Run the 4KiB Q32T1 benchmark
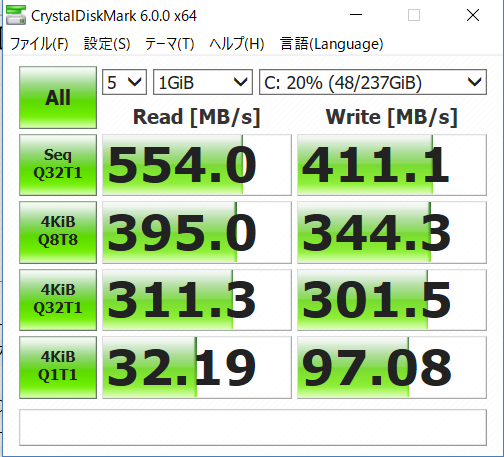Image resolution: width=504 pixels, height=457 pixels. coord(58,300)
